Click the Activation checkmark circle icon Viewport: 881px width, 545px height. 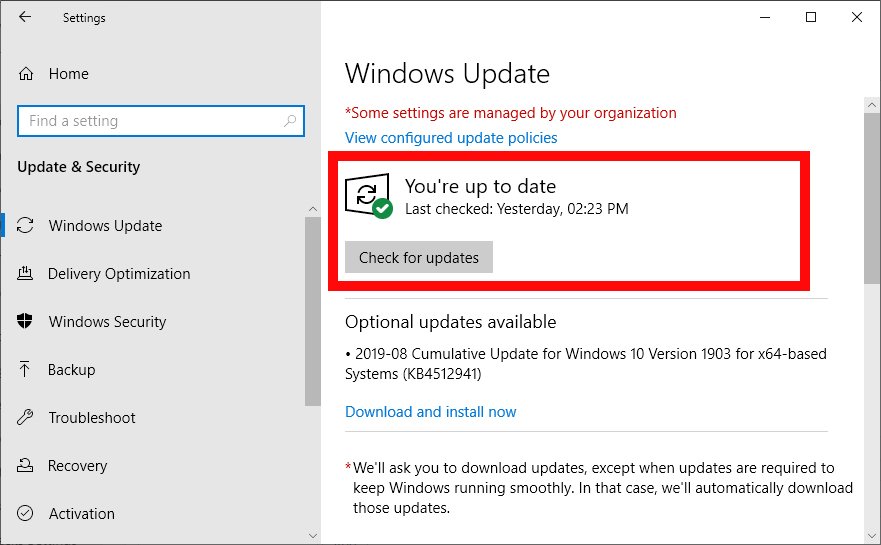(27, 514)
